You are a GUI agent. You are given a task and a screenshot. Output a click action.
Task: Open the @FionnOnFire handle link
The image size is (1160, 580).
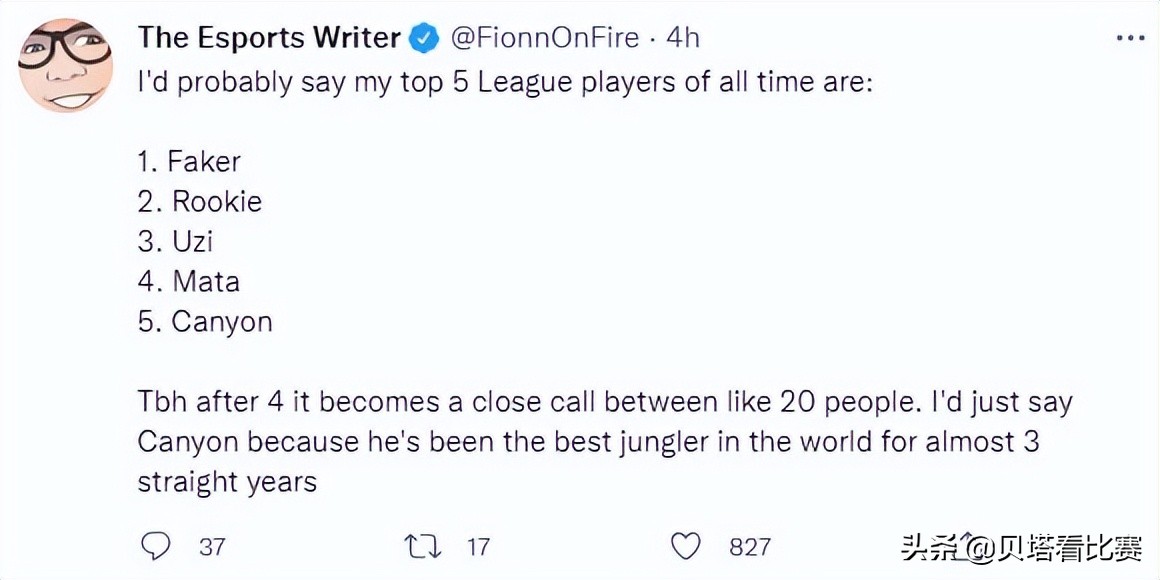547,38
